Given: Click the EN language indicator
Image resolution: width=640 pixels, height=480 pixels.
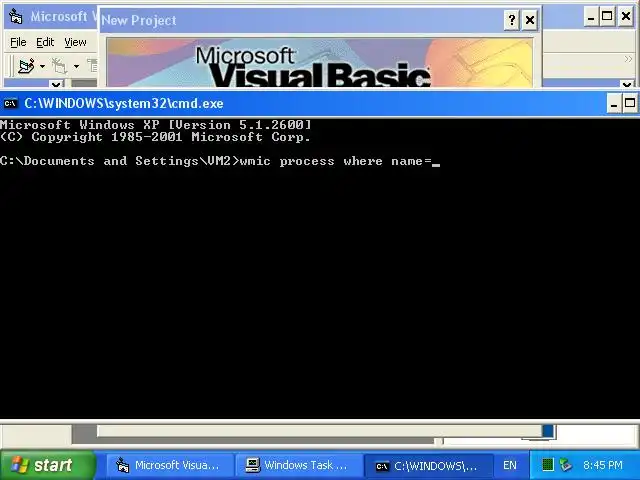Looking at the screenshot, I should [x=510, y=465].
